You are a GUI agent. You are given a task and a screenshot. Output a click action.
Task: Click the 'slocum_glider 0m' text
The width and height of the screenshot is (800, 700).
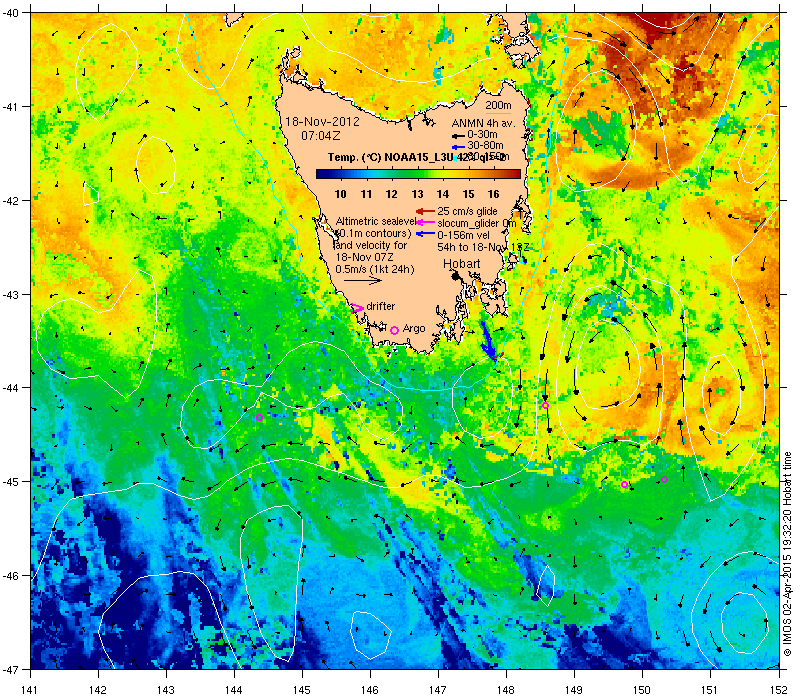pyautogui.click(x=477, y=223)
